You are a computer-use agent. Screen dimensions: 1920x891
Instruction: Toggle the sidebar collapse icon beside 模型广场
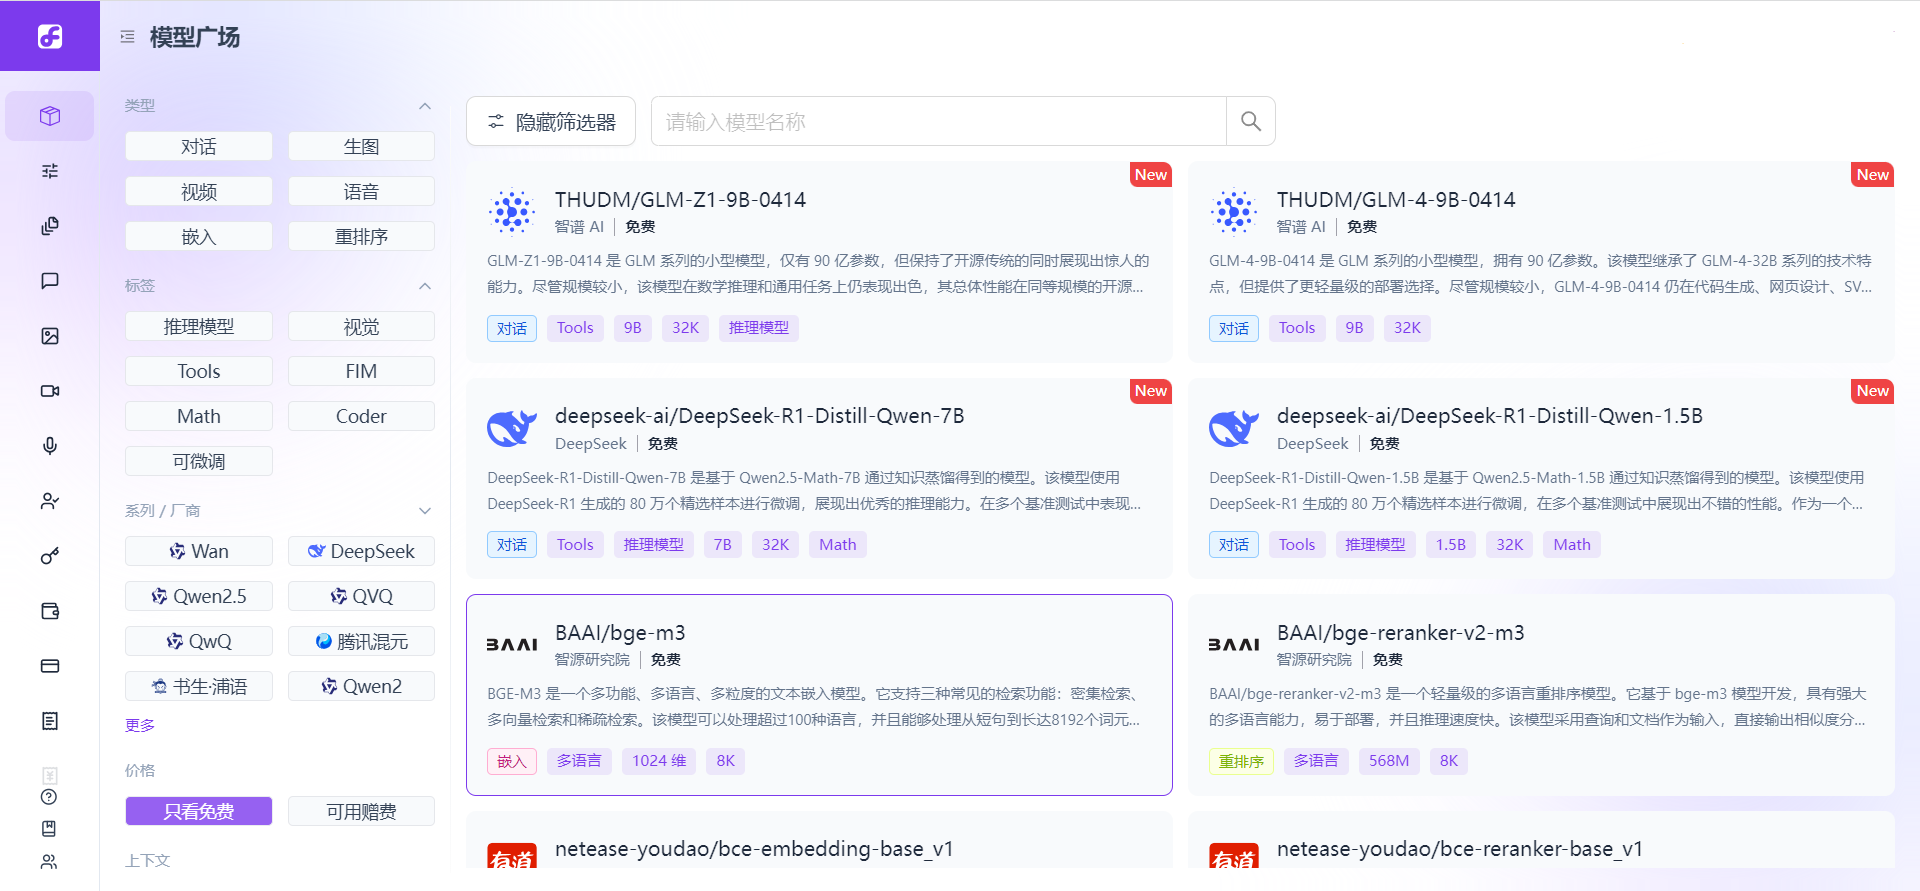point(127,37)
